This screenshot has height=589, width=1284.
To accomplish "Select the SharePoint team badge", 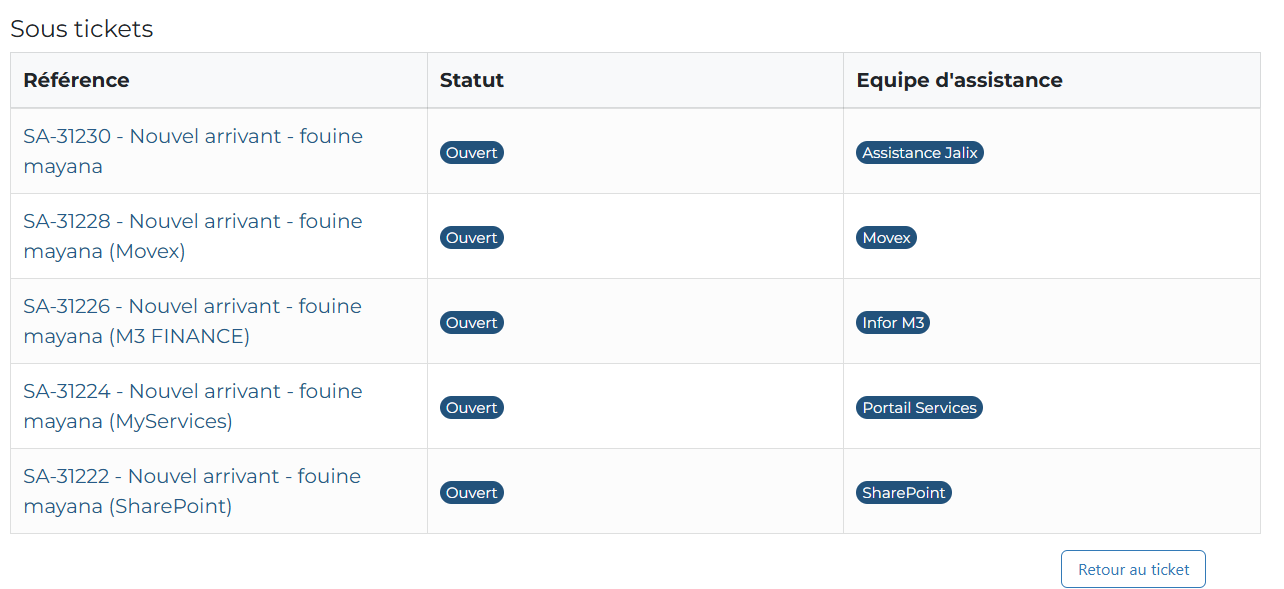I will click(x=904, y=493).
